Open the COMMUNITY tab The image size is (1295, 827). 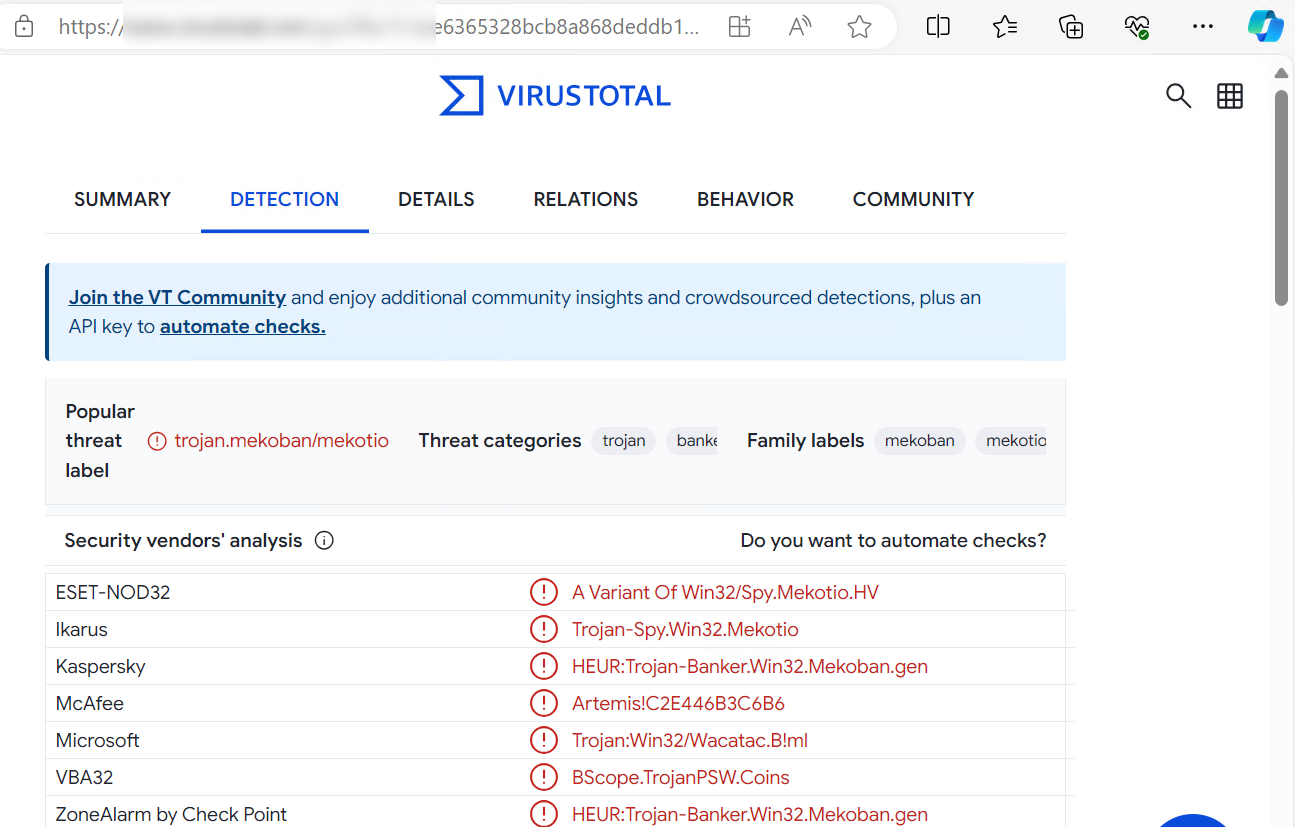913,199
